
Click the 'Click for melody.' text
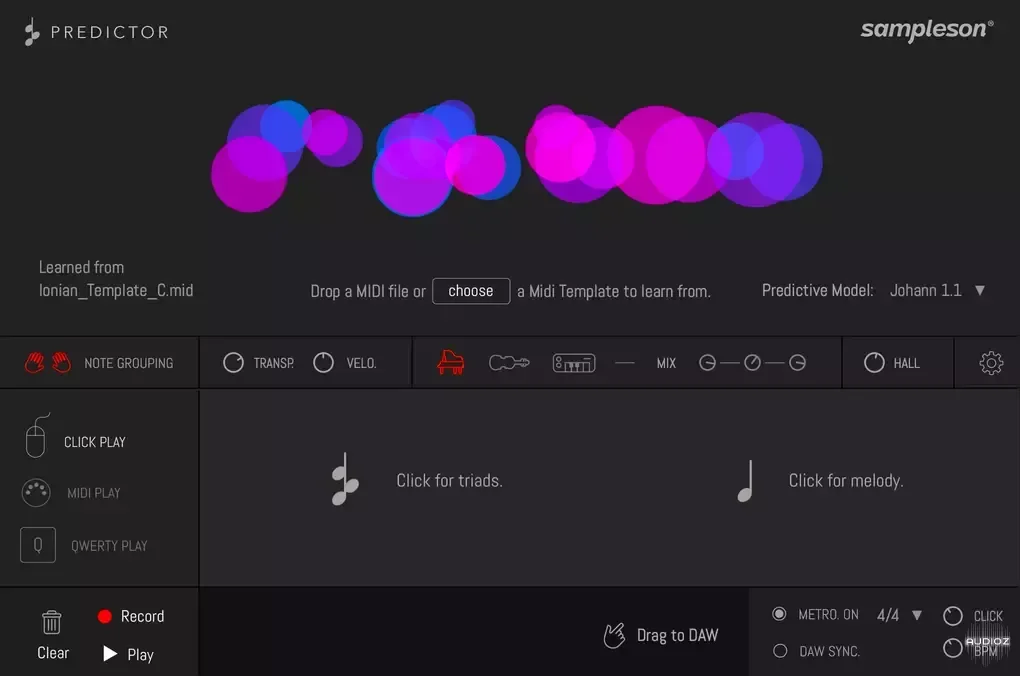click(x=846, y=481)
